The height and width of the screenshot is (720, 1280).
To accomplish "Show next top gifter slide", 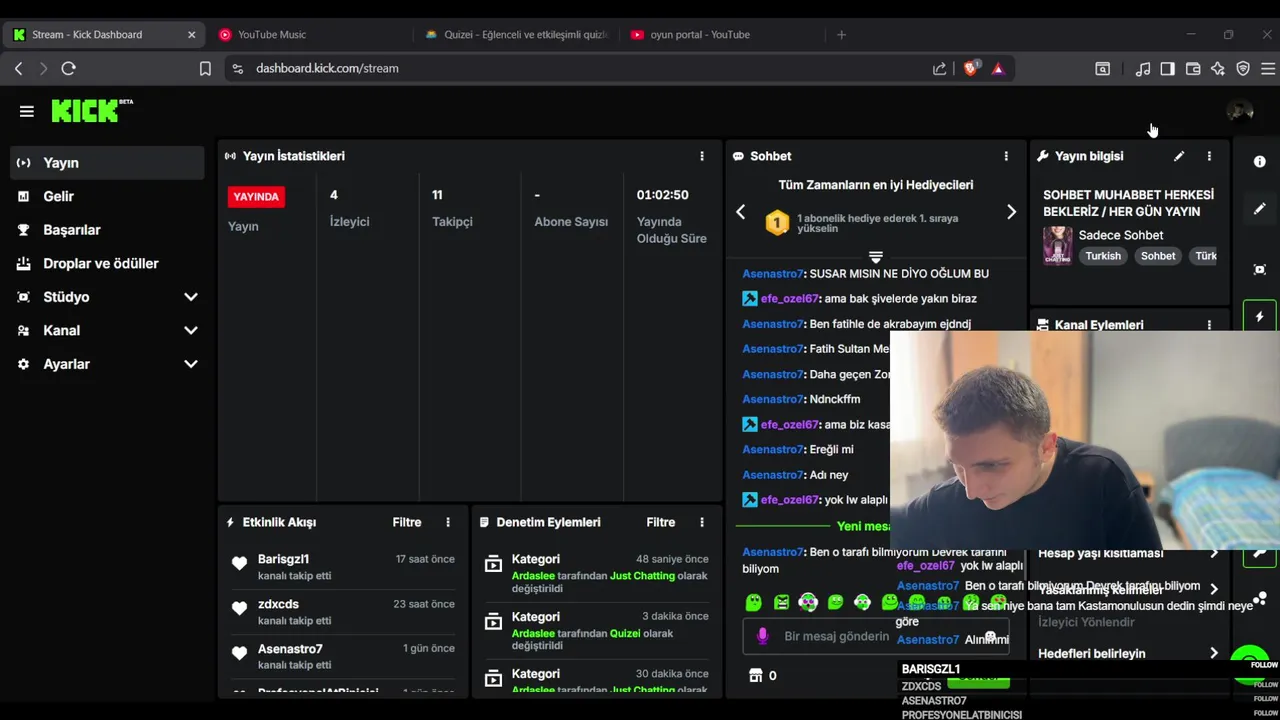I will tap(1011, 212).
